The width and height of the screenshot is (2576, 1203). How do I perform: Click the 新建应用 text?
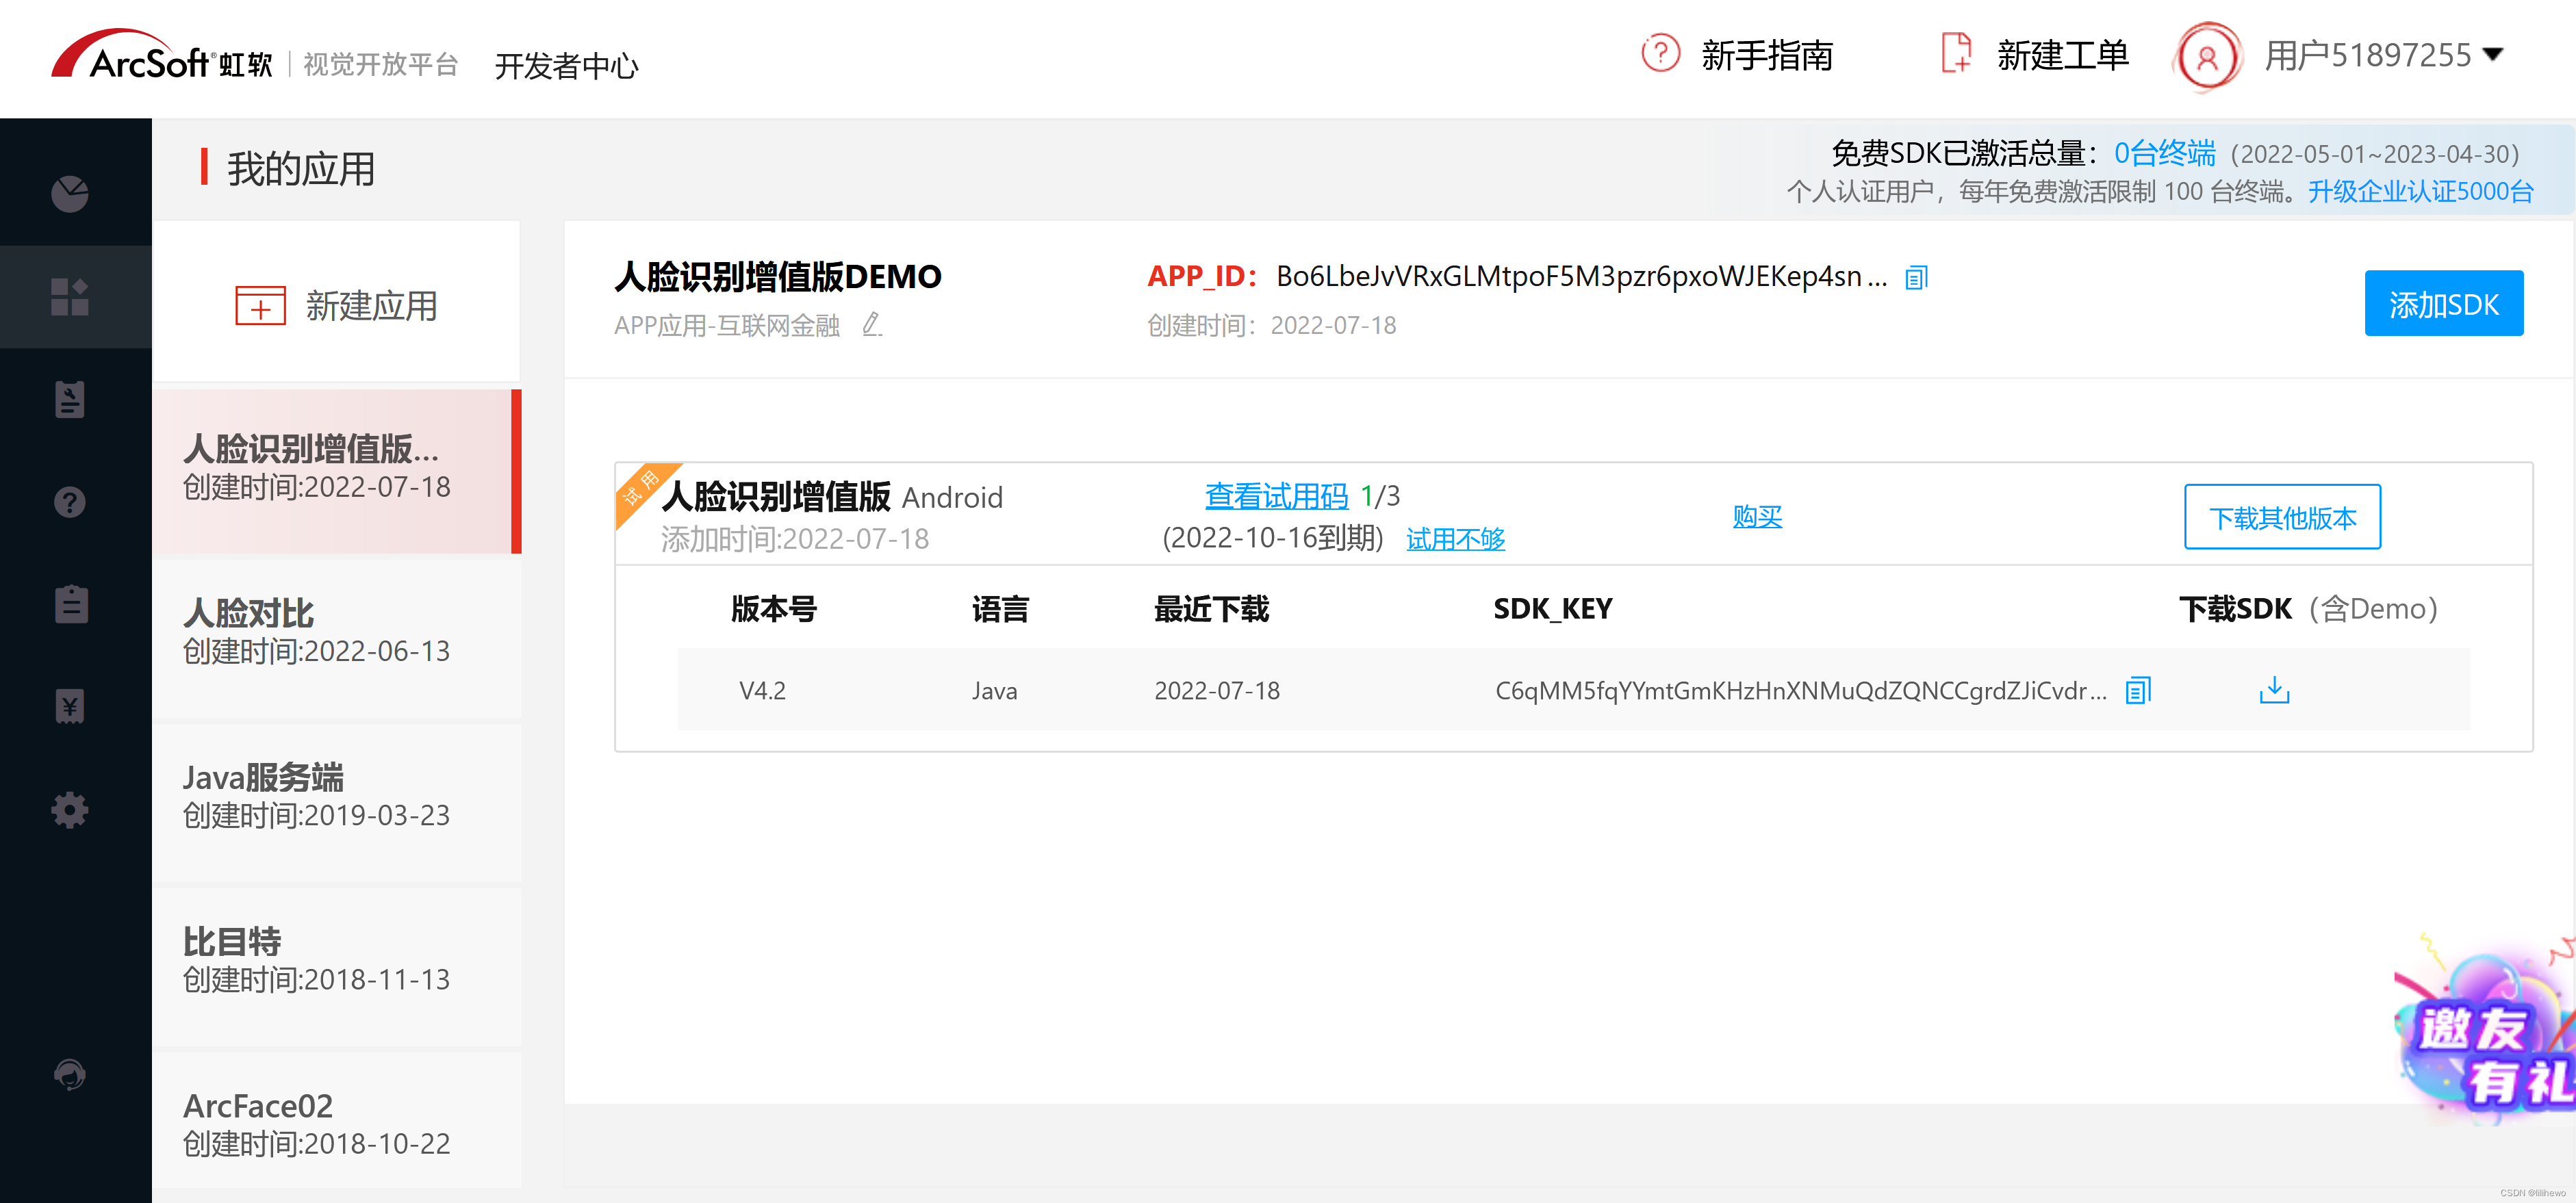pyautogui.click(x=371, y=307)
